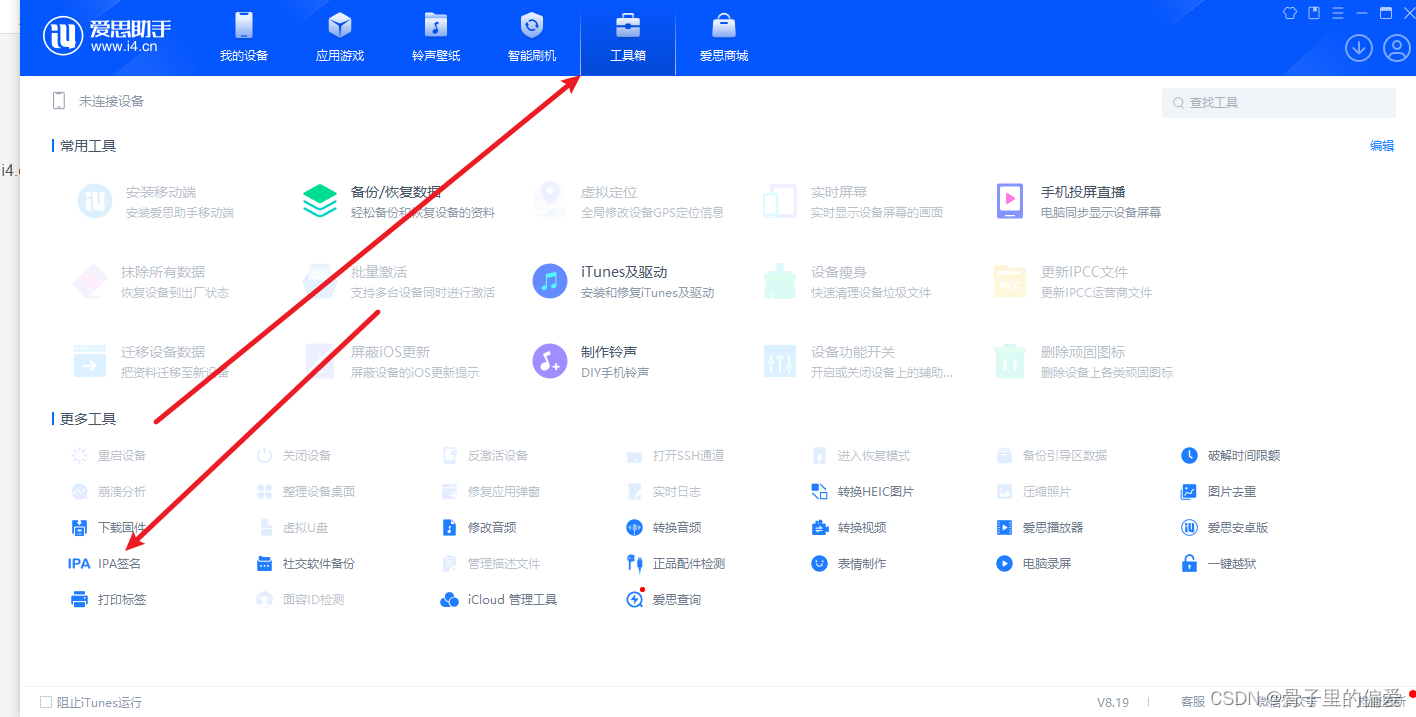Viewport: 1416px width, 717px height.
Task: Open the user account avatar menu
Action: 1395,47
